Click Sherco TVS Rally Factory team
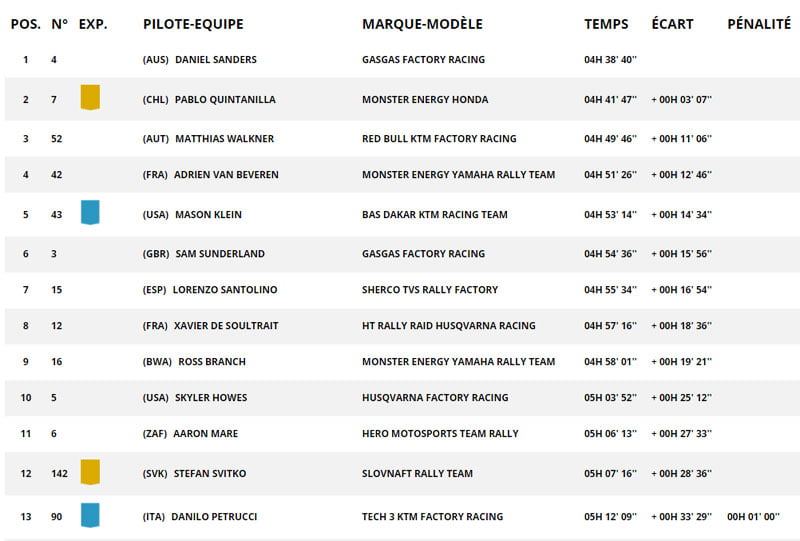800x541 pixels. 429,290
